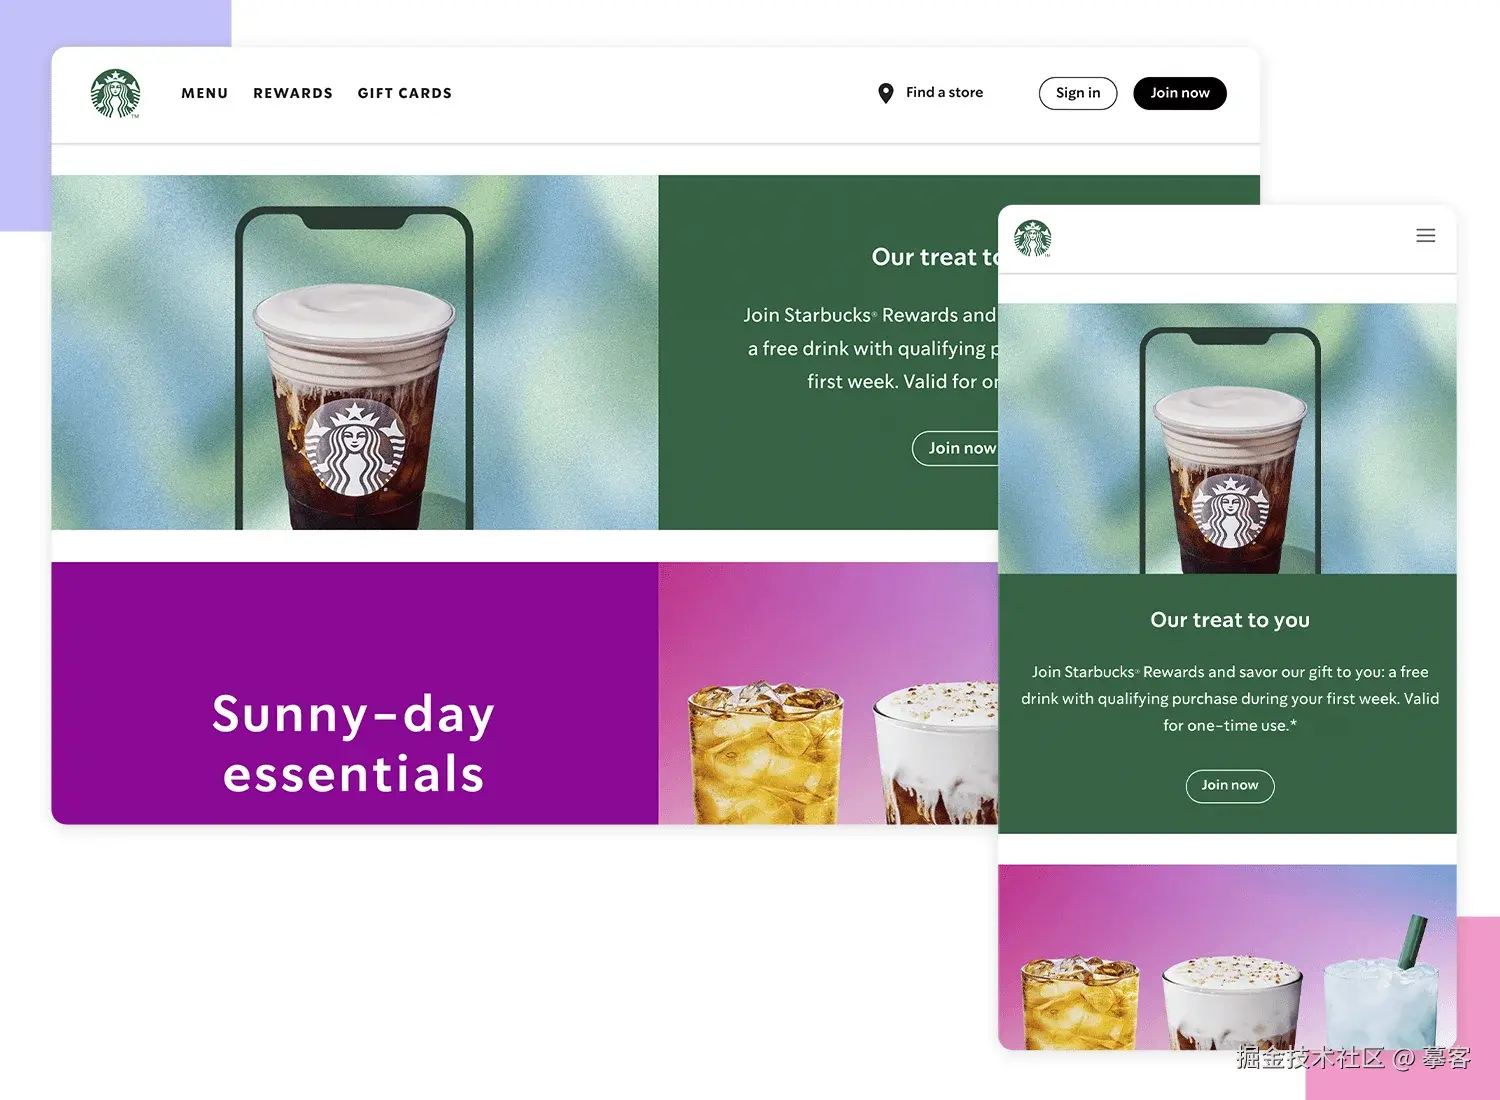1500x1100 pixels.
Task: Open the MENU navigation item
Action: (x=205, y=93)
